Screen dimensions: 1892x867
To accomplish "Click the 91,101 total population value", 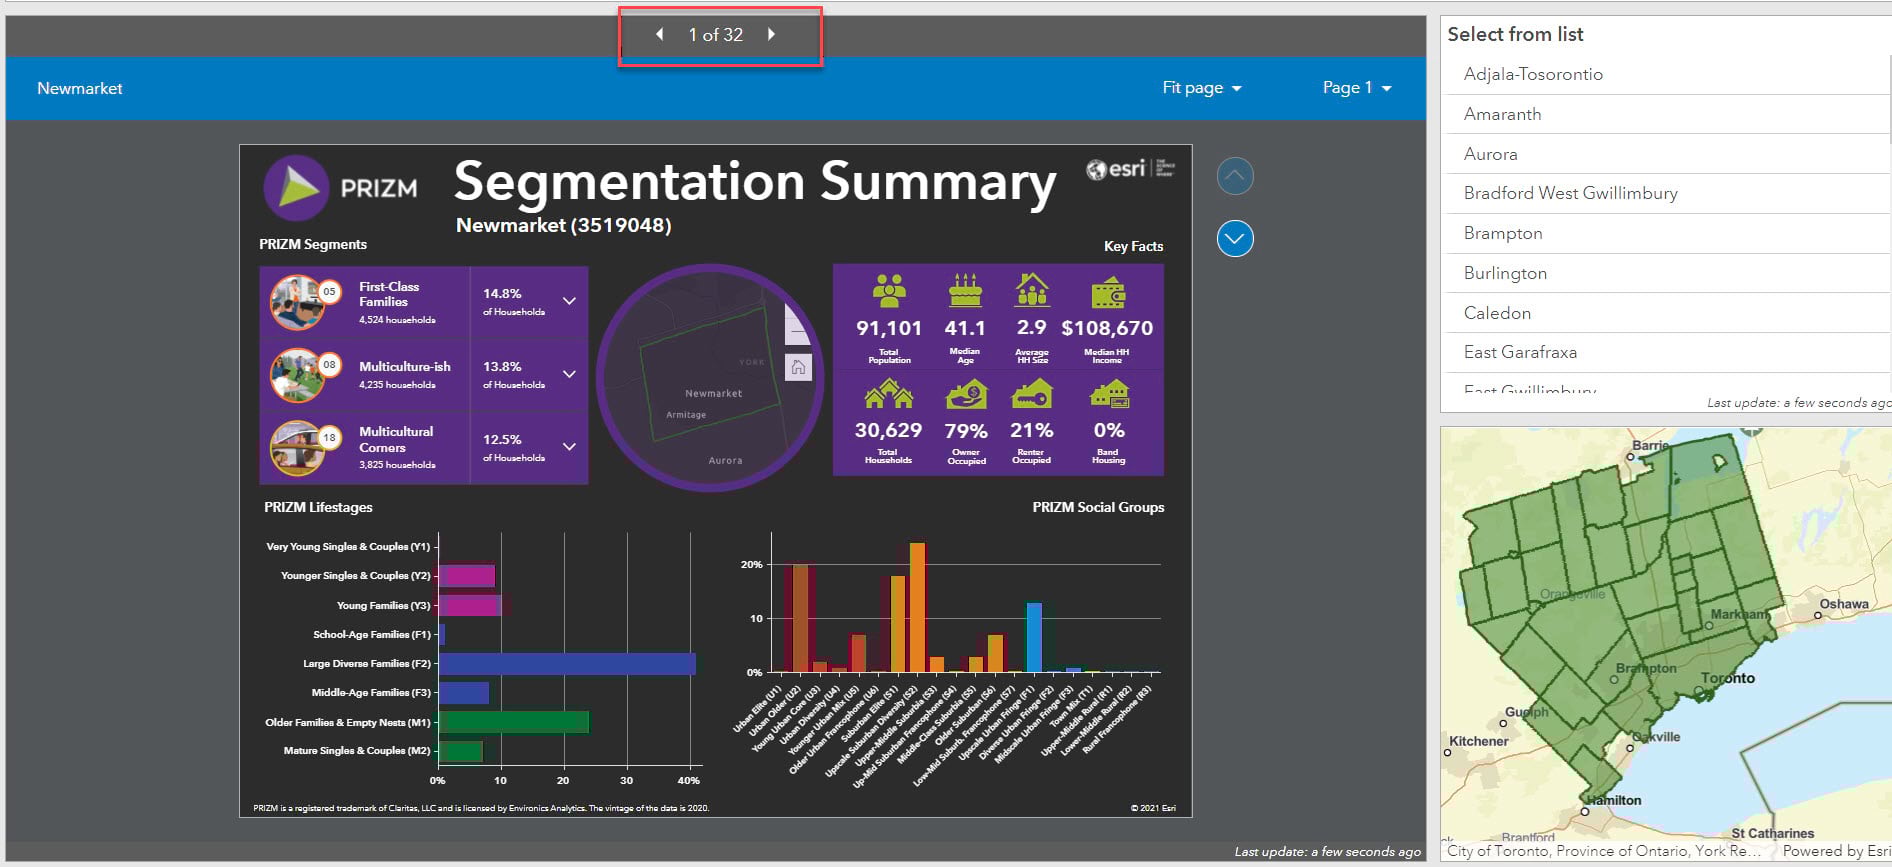I will point(888,328).
